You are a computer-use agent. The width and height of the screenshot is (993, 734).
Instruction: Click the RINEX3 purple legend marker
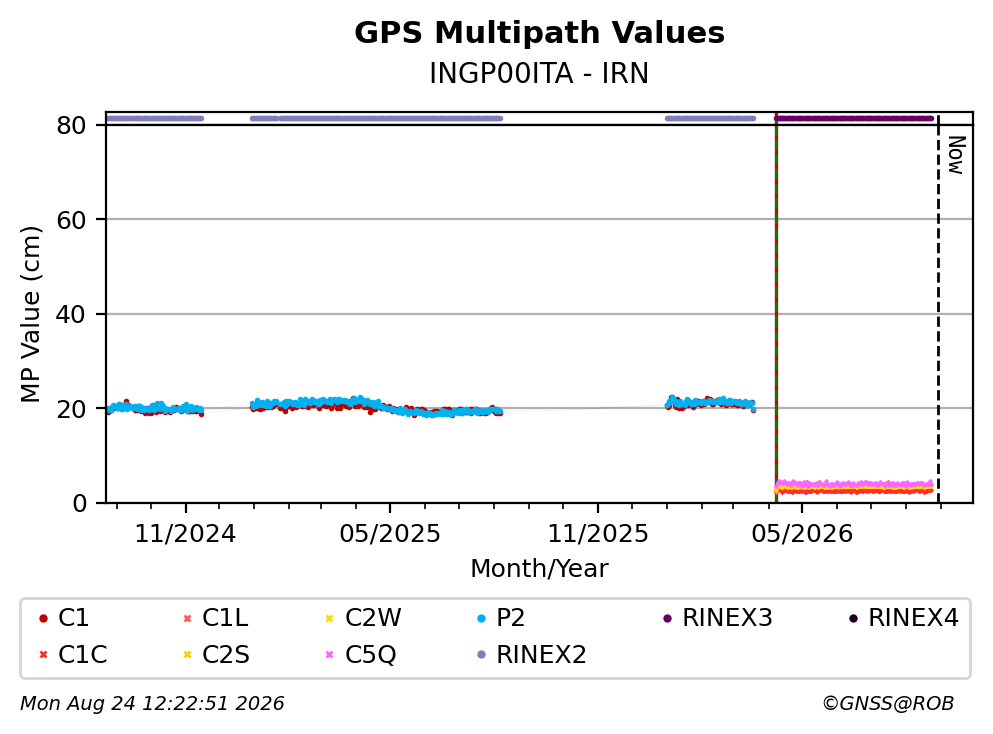click(667, 619)
